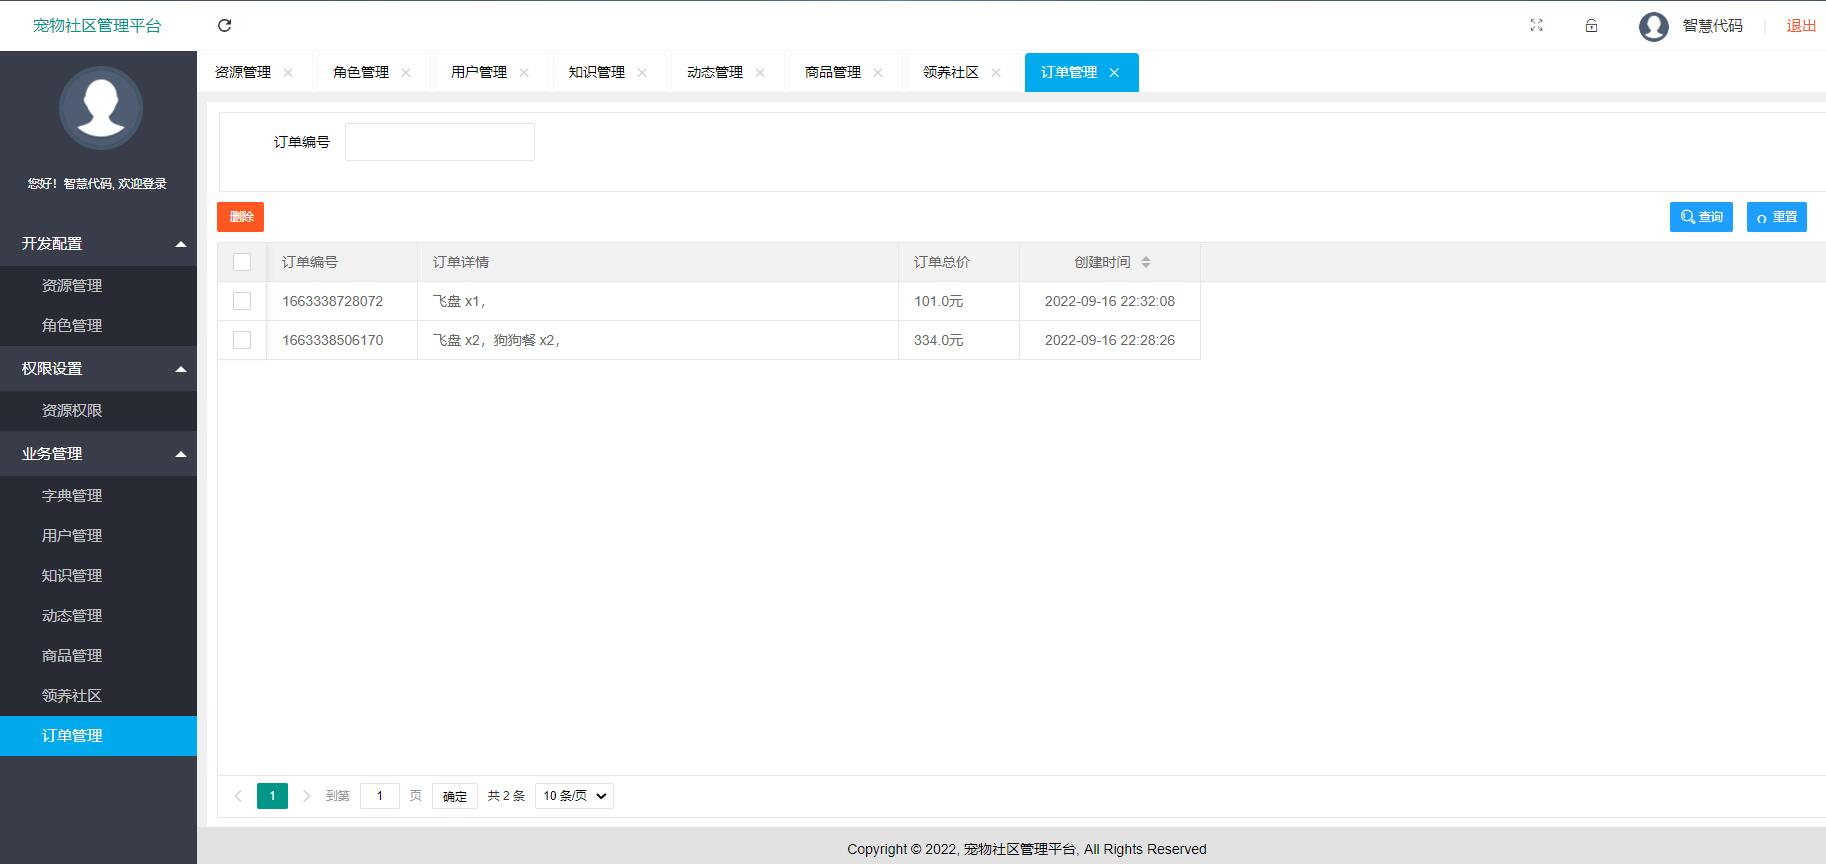The image size is (1826, 864).
Task: Click timestamp 2022-09-16 22:28:26
Action: 1110,340
